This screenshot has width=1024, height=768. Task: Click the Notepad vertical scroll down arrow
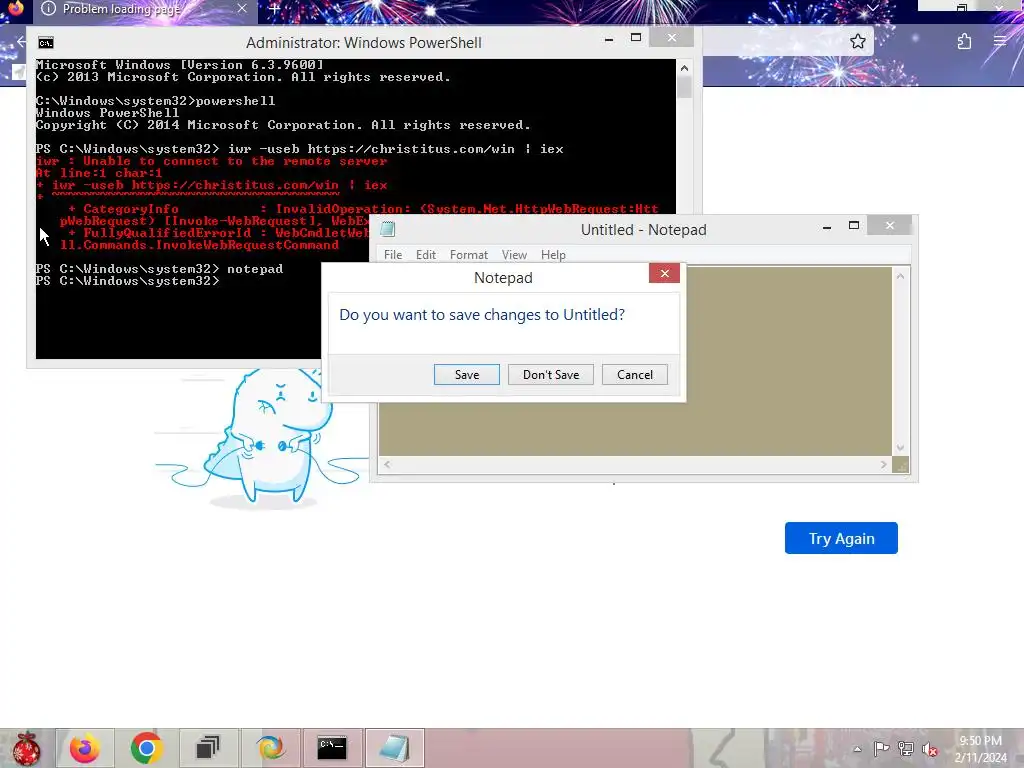[900, 448]
